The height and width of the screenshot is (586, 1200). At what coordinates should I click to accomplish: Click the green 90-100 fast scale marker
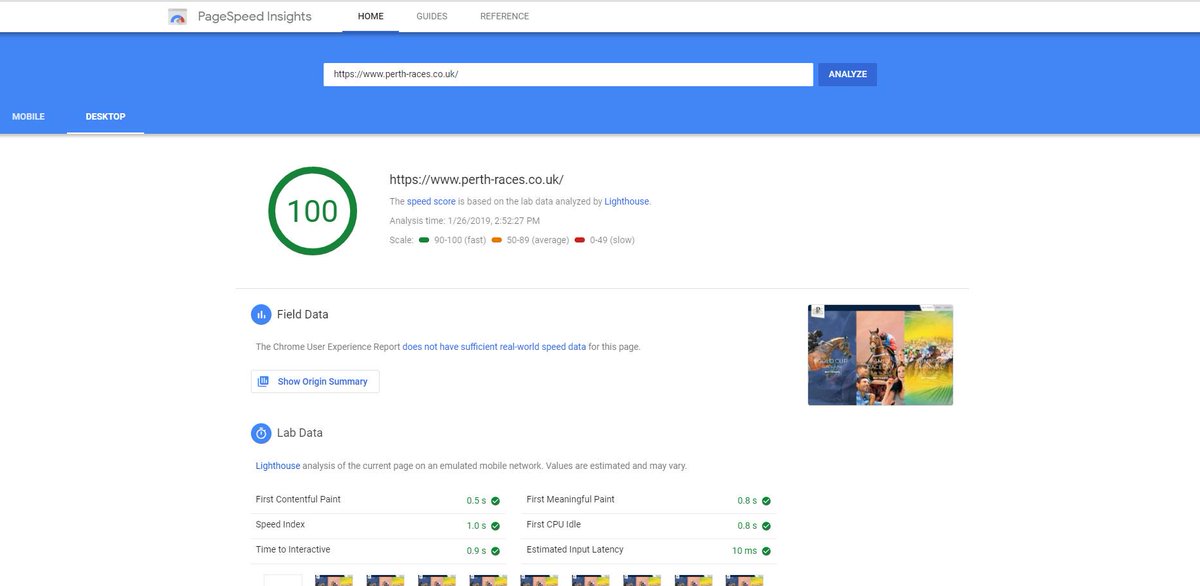coord(425,240)
